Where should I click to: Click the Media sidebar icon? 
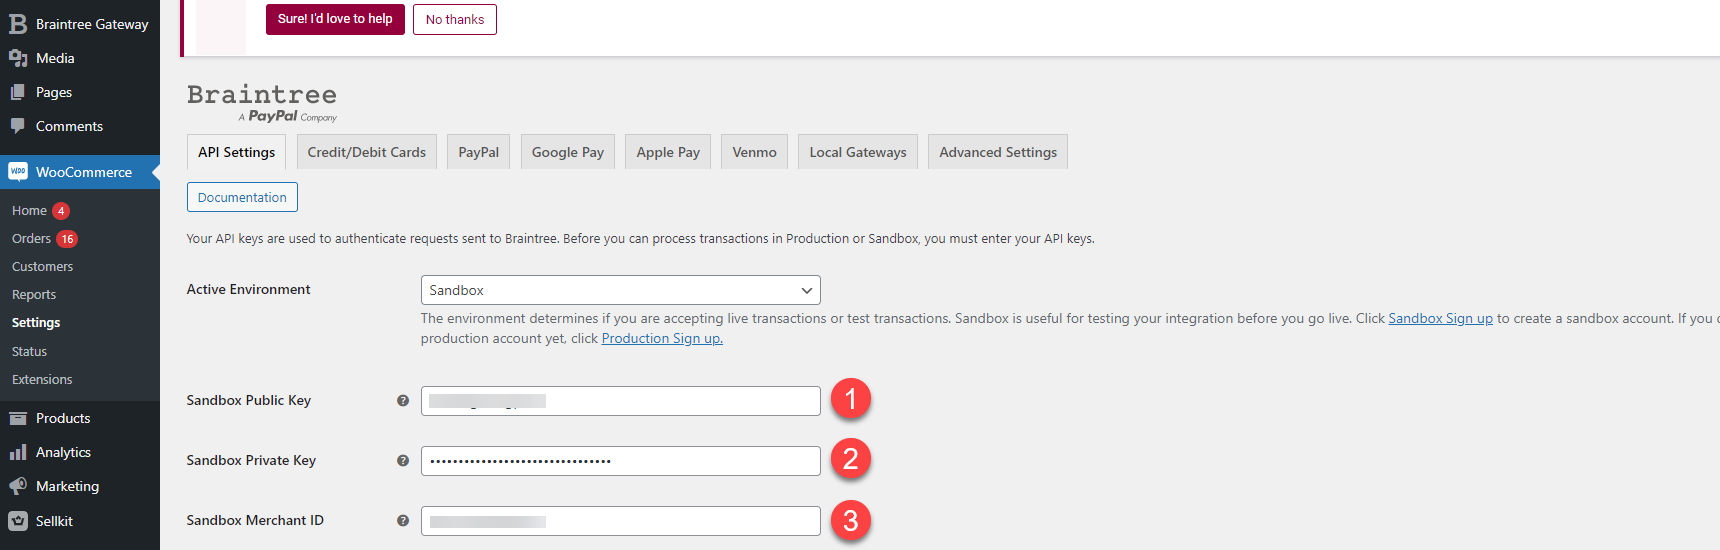18,58
